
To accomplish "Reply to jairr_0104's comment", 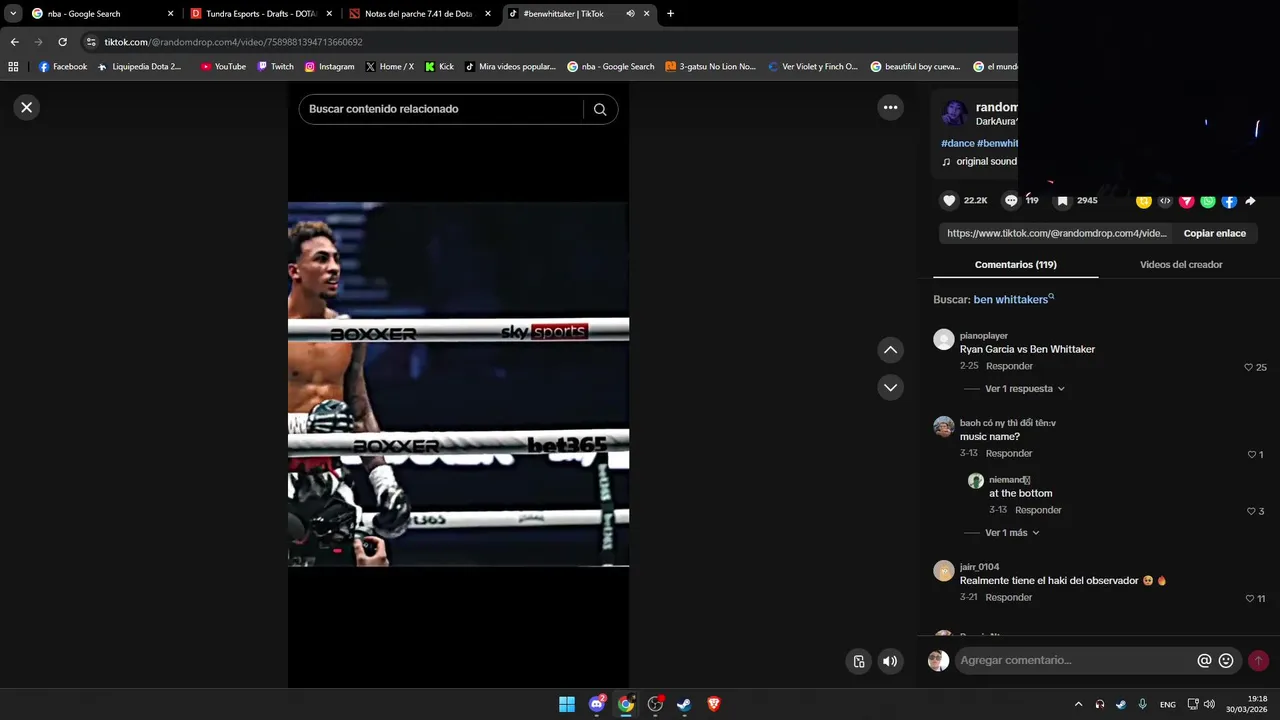I will (1009, 597).
